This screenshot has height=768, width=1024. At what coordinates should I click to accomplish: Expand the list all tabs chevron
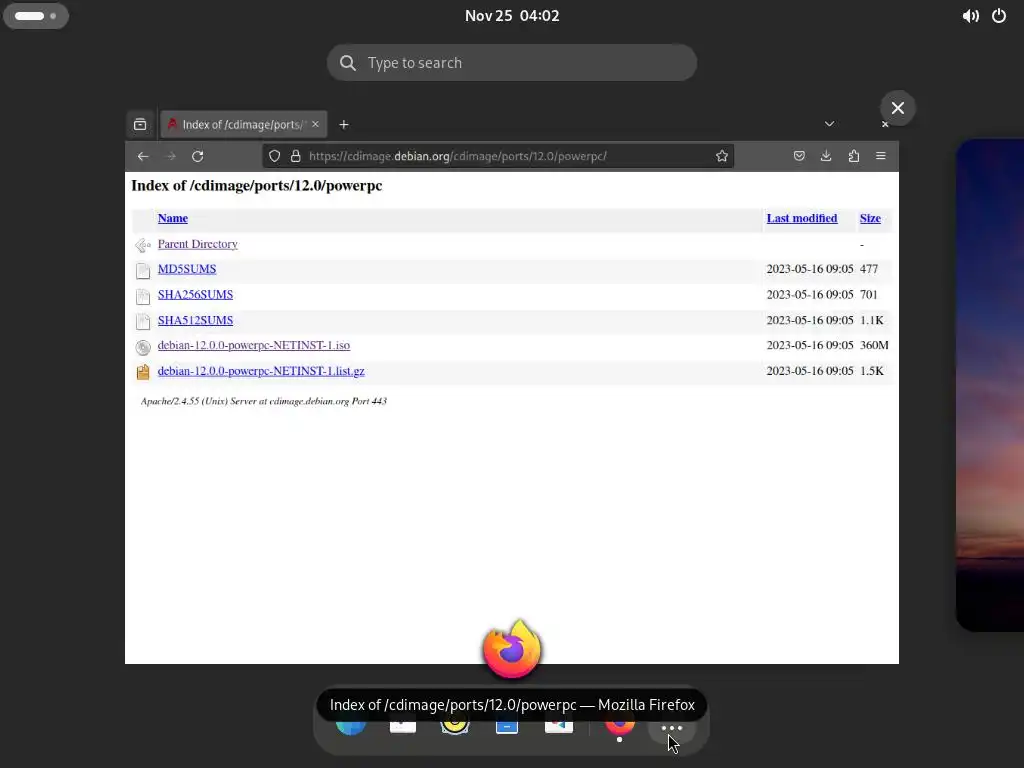829,124
